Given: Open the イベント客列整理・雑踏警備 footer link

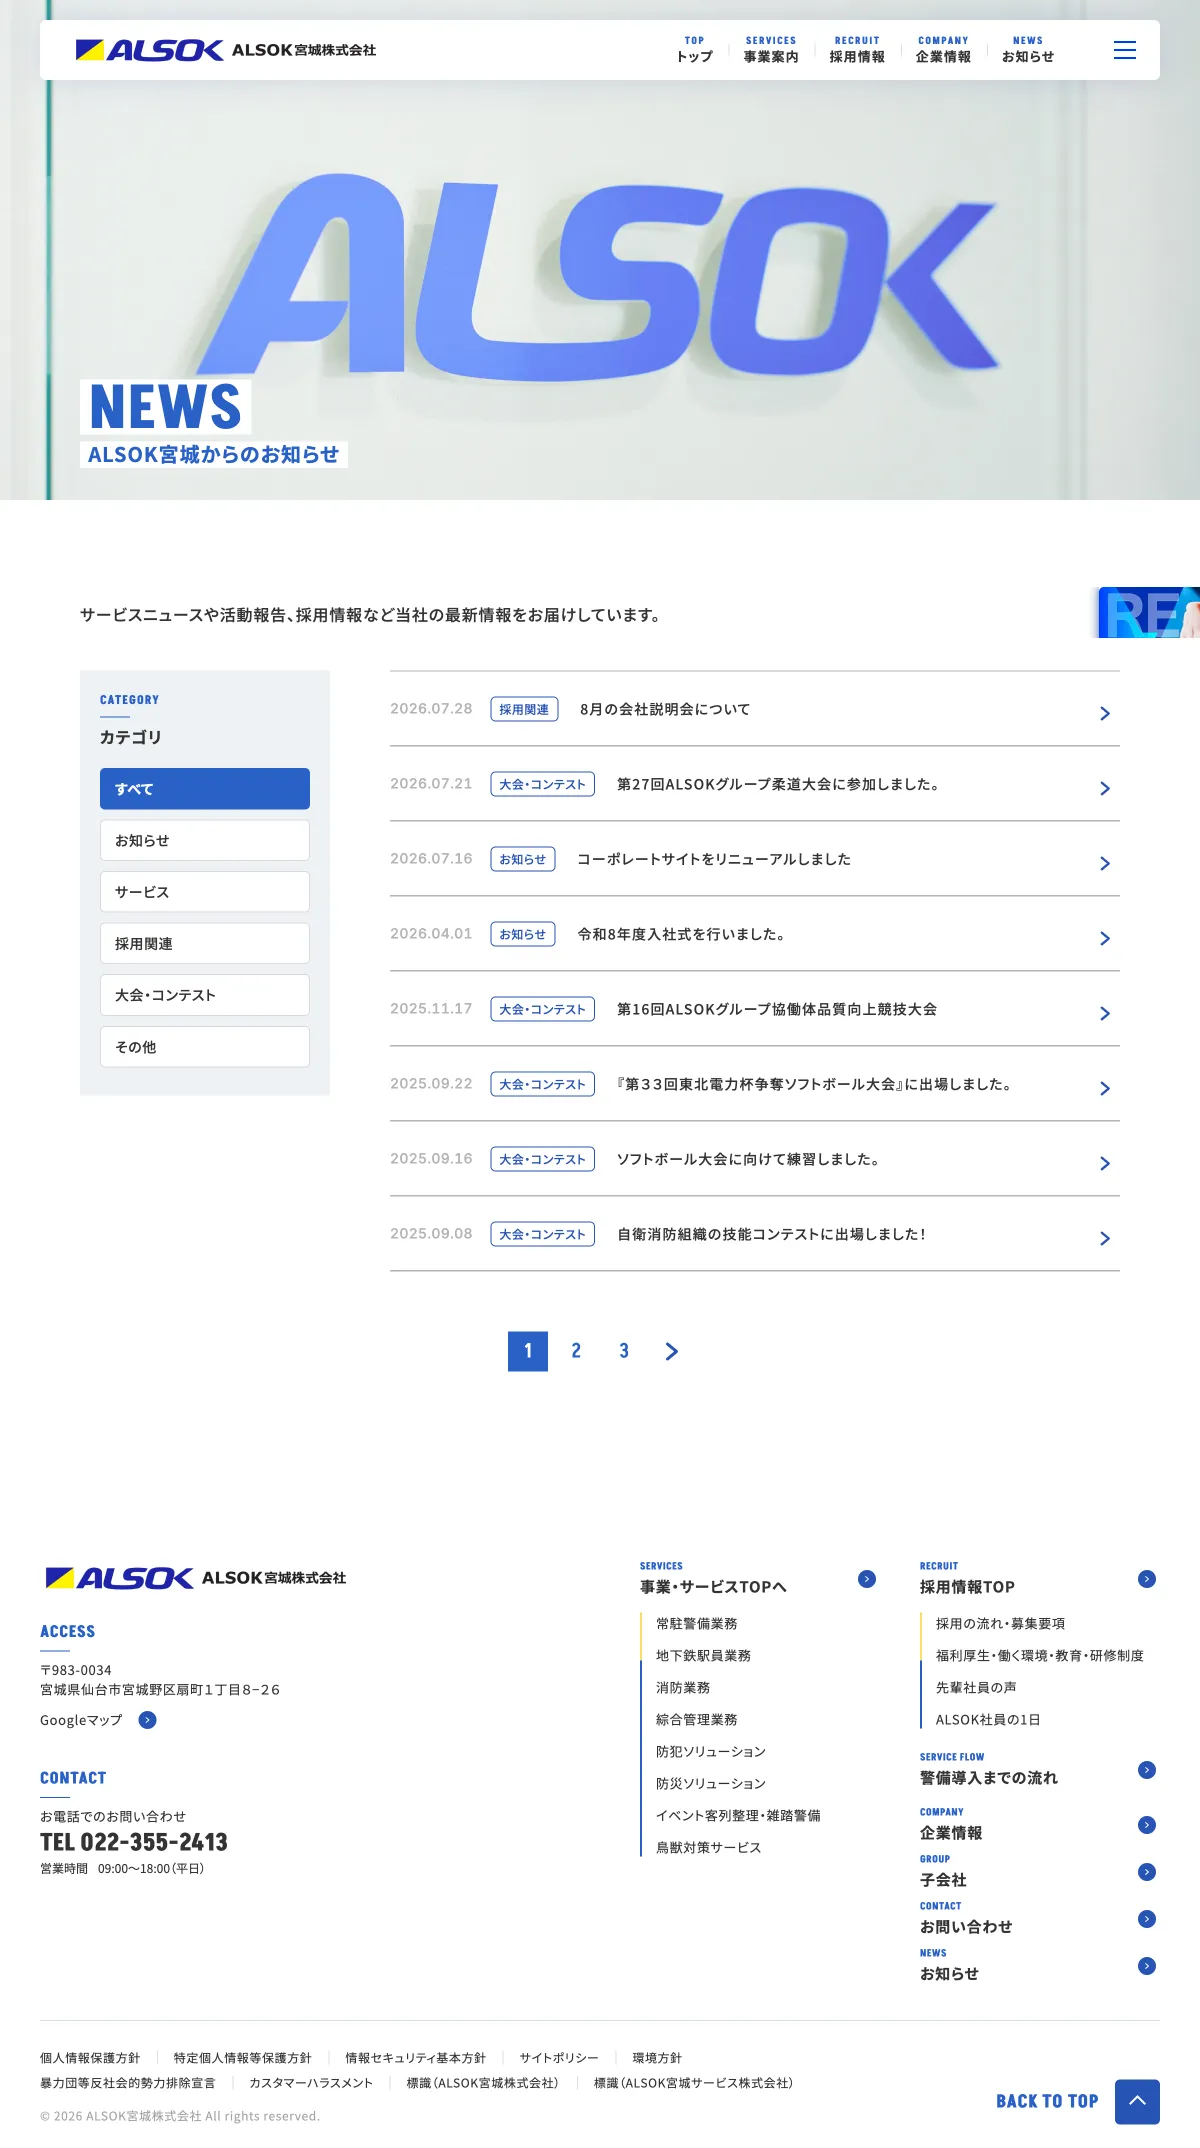Looking at the screenshot, I should pyautogui.click(x=738, y=1816).
